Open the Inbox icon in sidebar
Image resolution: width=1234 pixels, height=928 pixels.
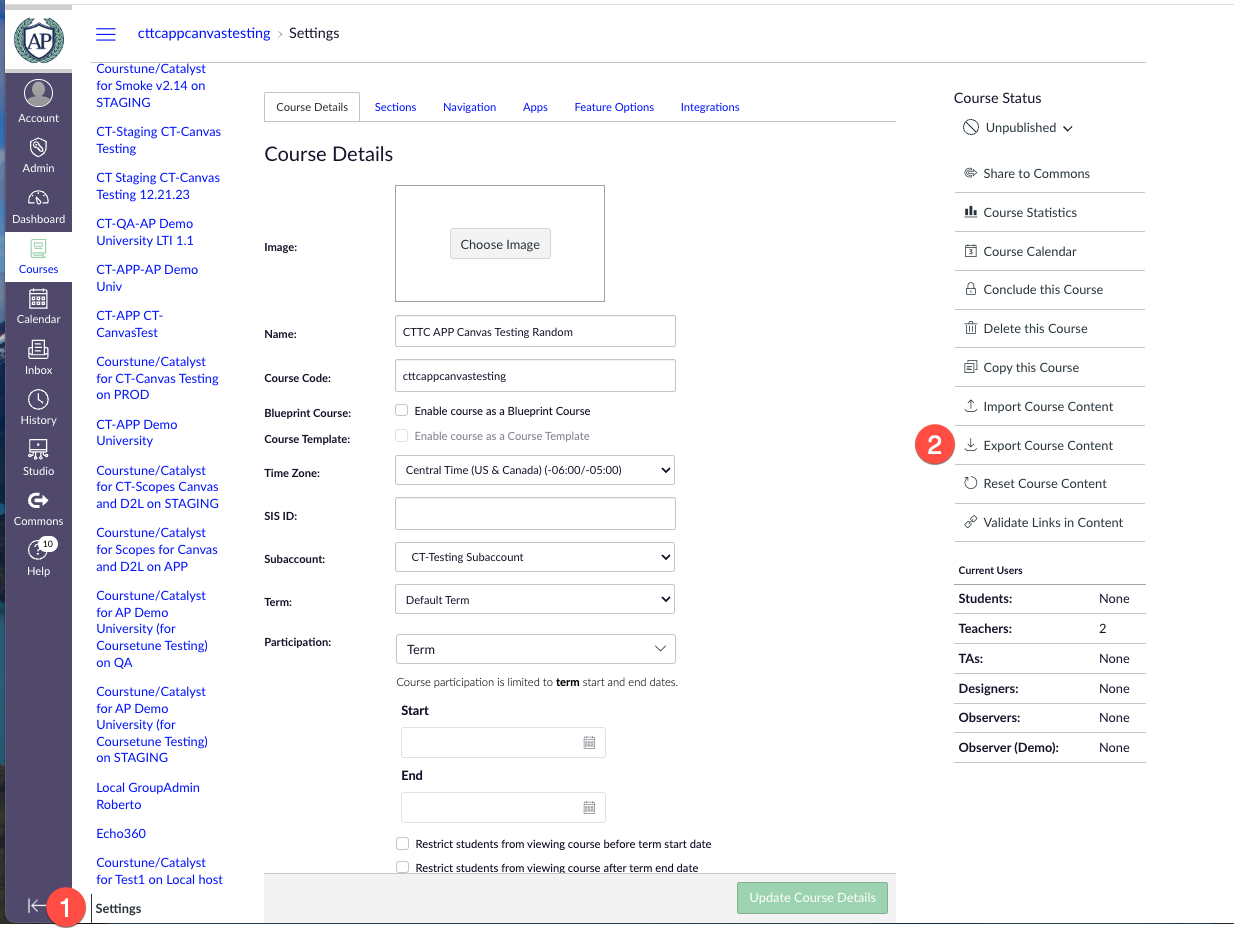tap(38, 350)
